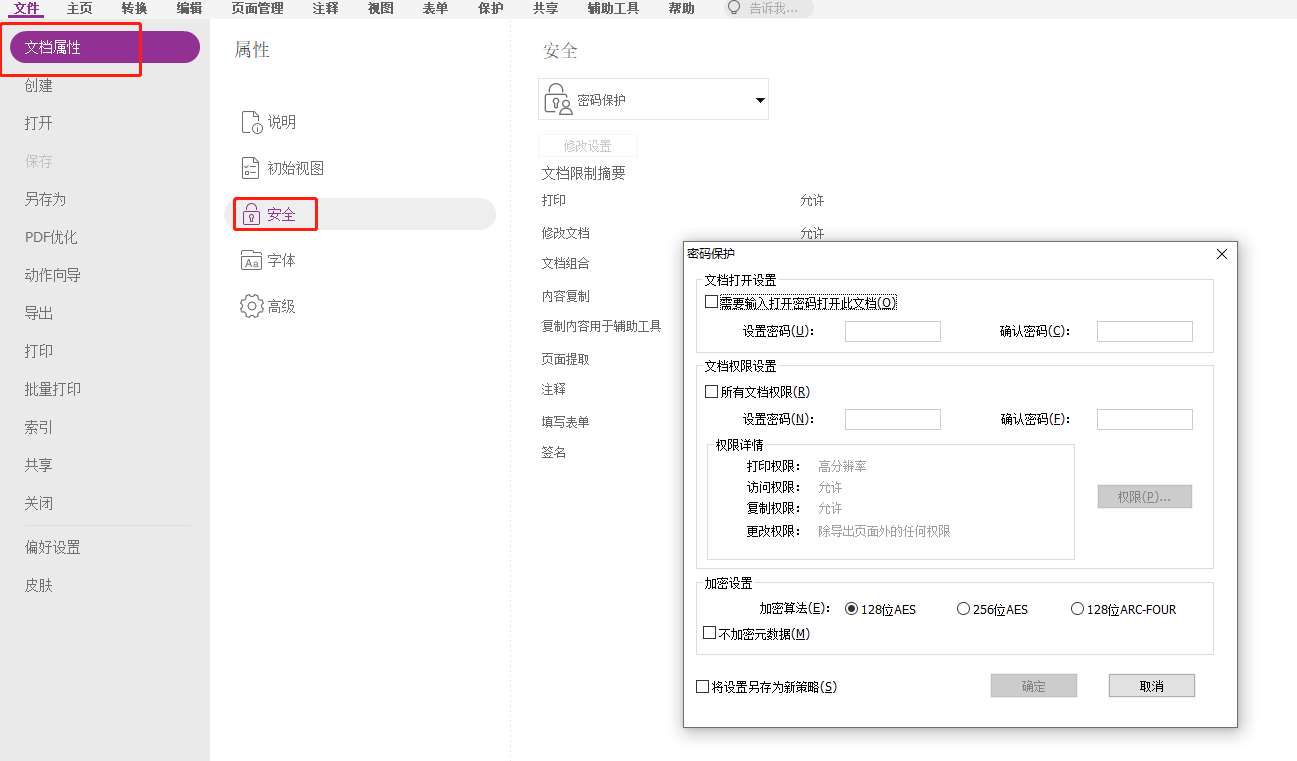Open 偏好设置 from sidebar
Screen dimensions: 1297x761
[x=53, y=547]
